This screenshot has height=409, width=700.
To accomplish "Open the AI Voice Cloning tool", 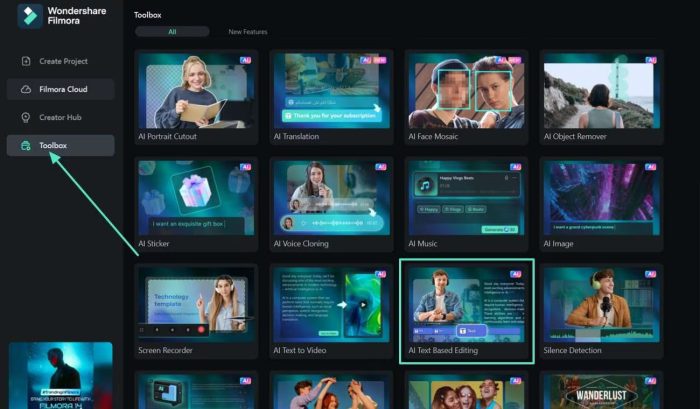I will tap(331, 204).
